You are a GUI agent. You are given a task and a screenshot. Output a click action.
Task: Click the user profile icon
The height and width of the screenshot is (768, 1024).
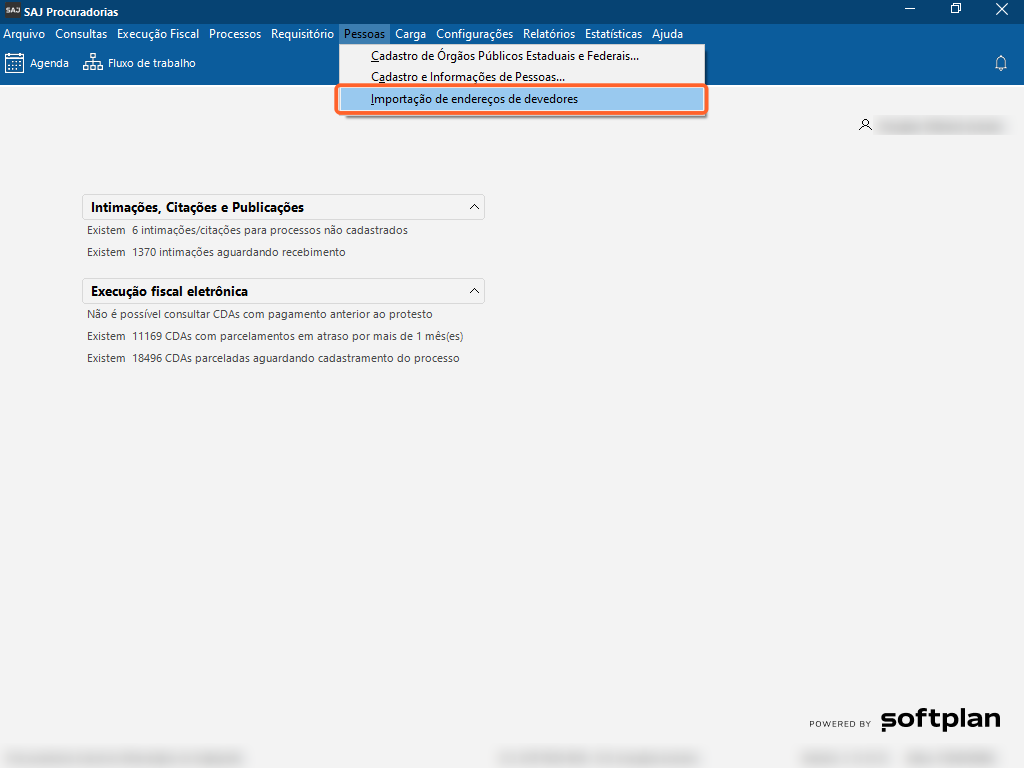(865, 125)
